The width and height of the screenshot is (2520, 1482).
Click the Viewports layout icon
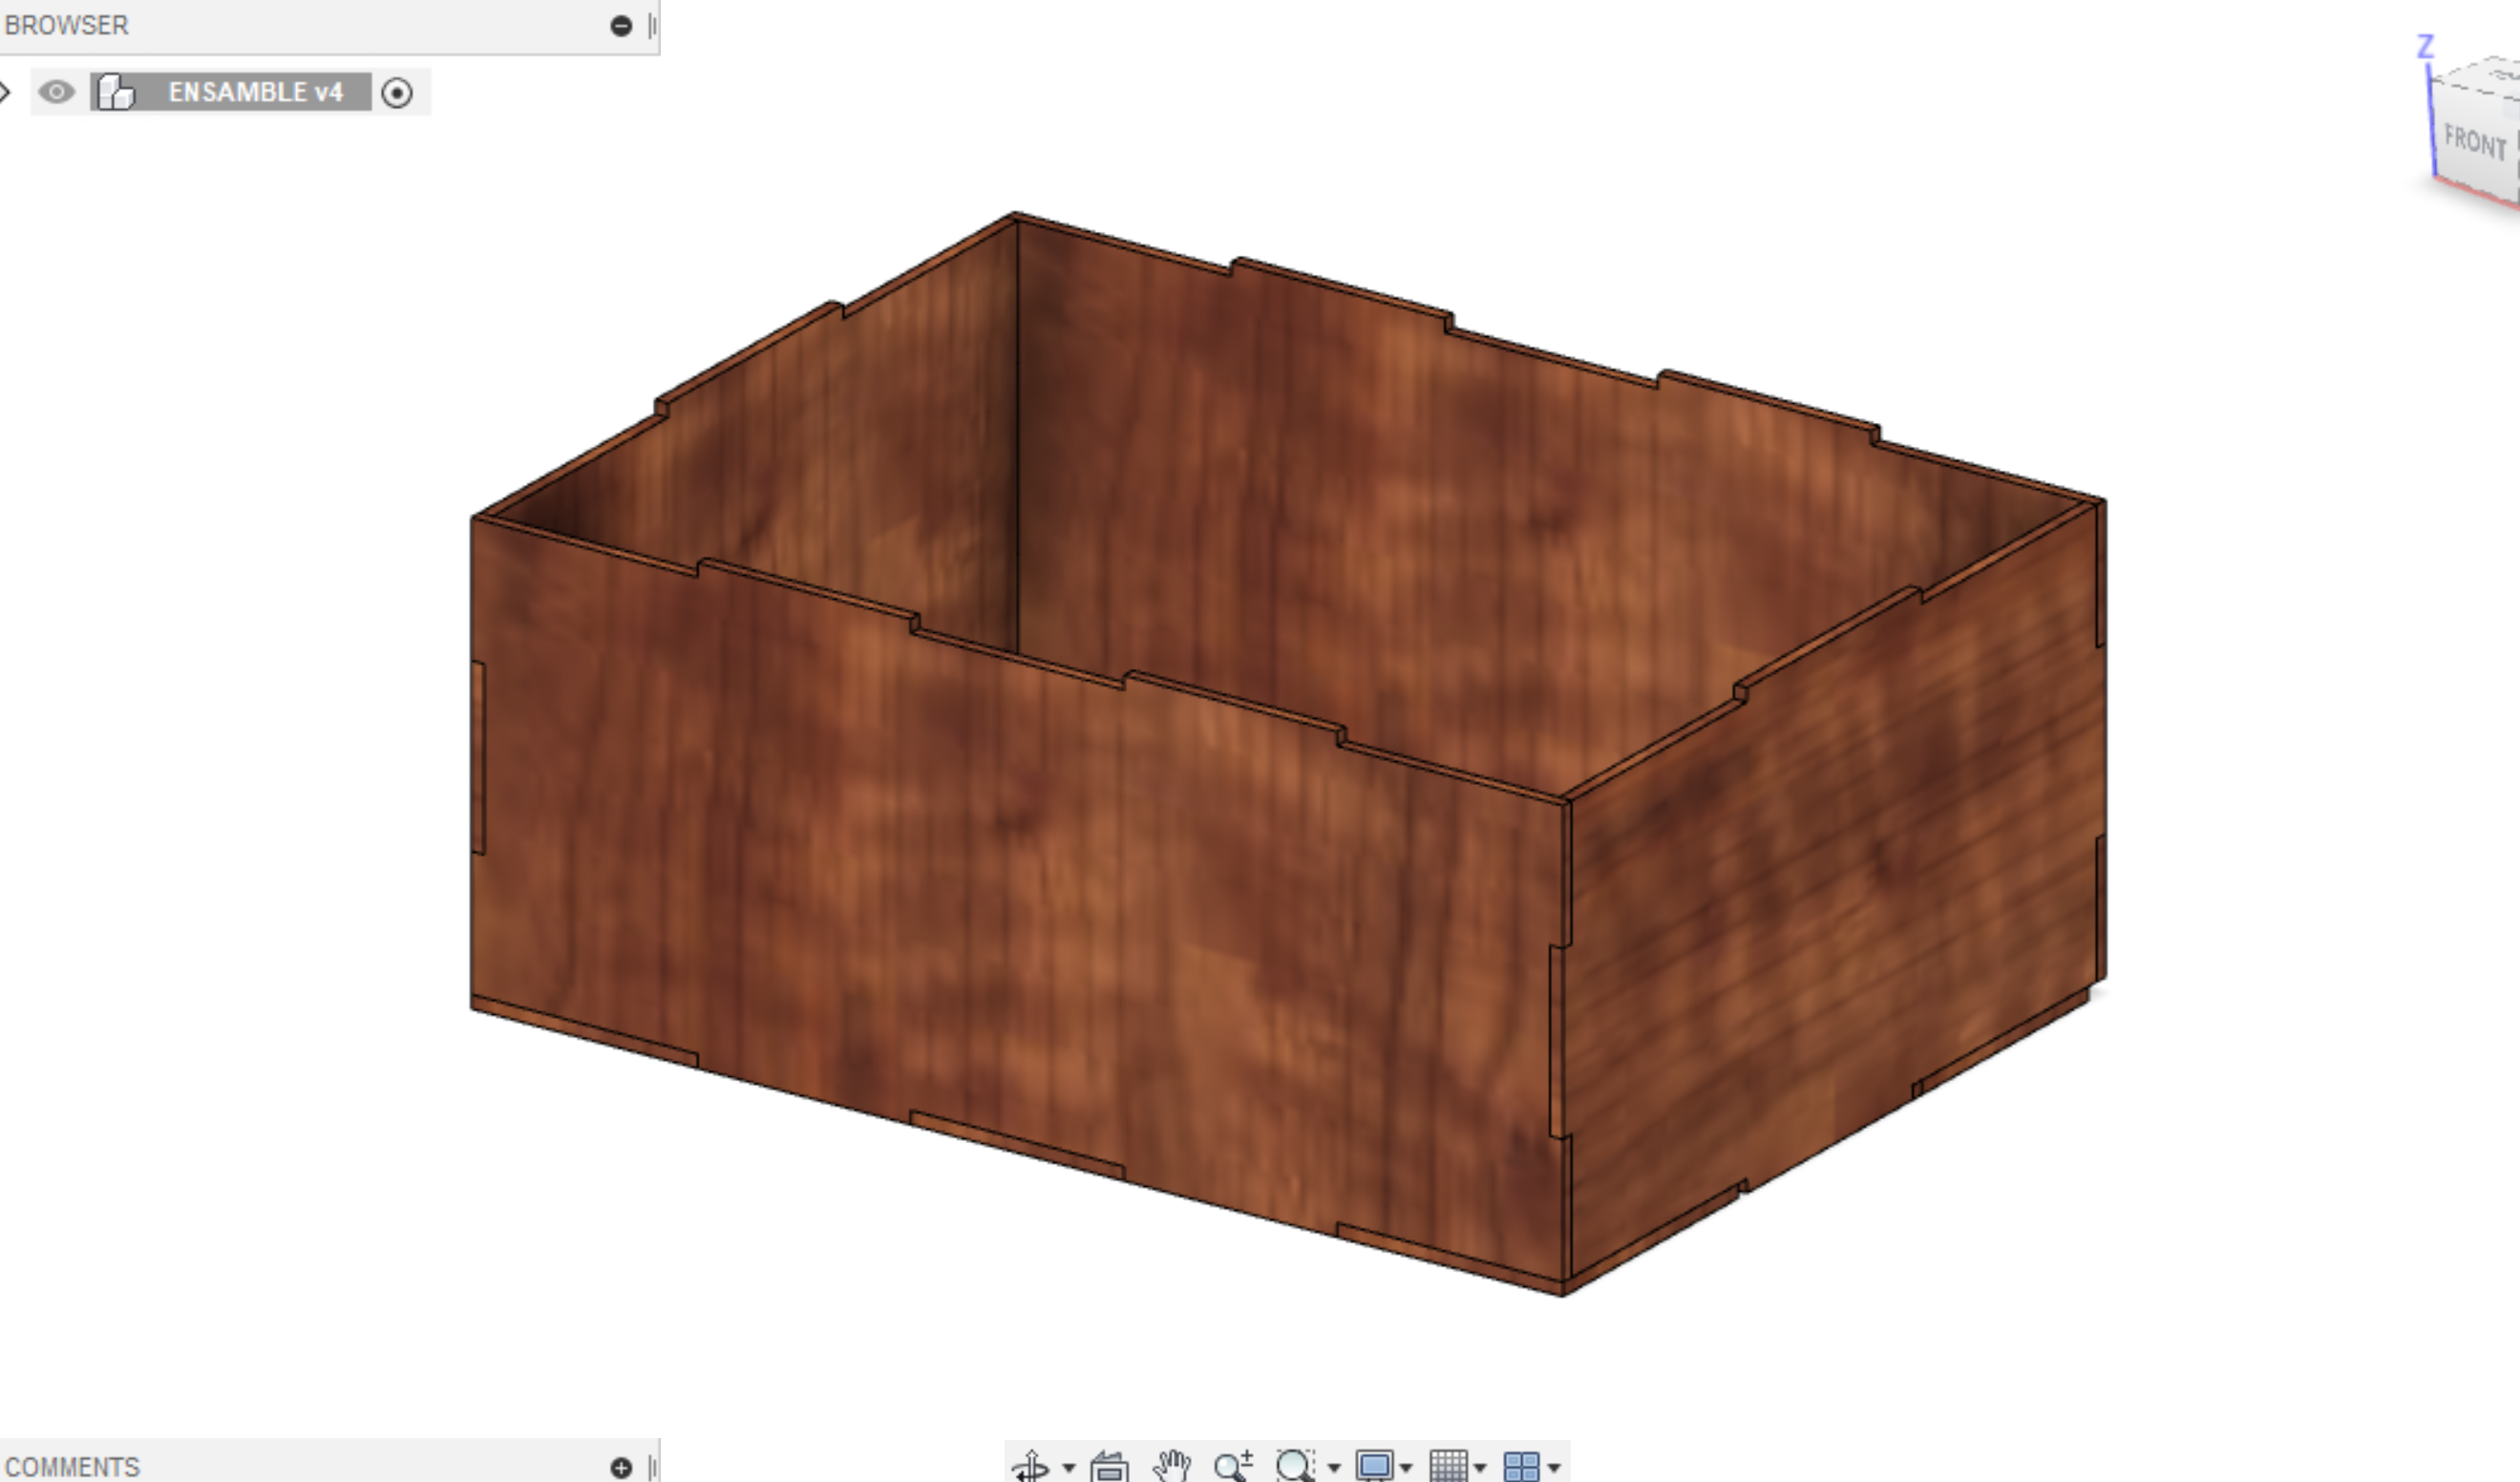coord(1522,1466)
